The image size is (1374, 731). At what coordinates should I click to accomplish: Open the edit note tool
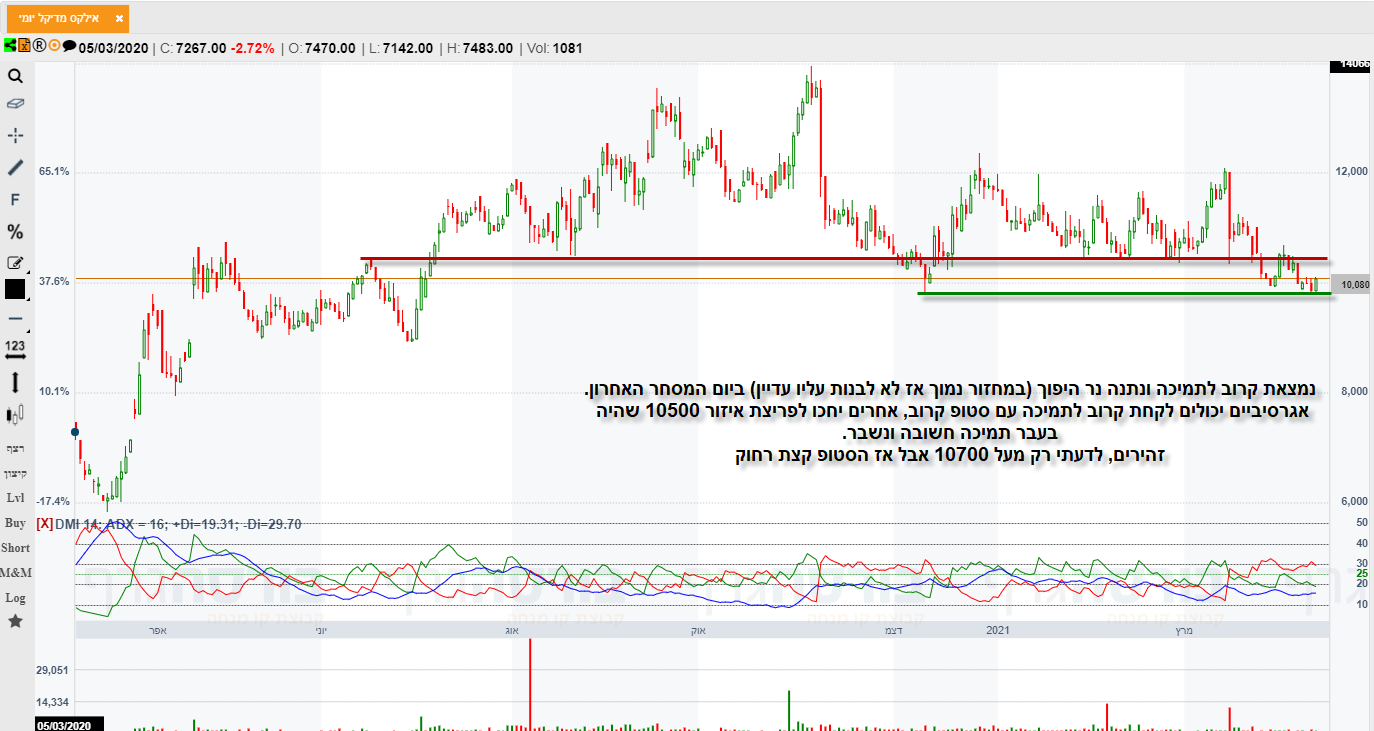pos(15,263)
